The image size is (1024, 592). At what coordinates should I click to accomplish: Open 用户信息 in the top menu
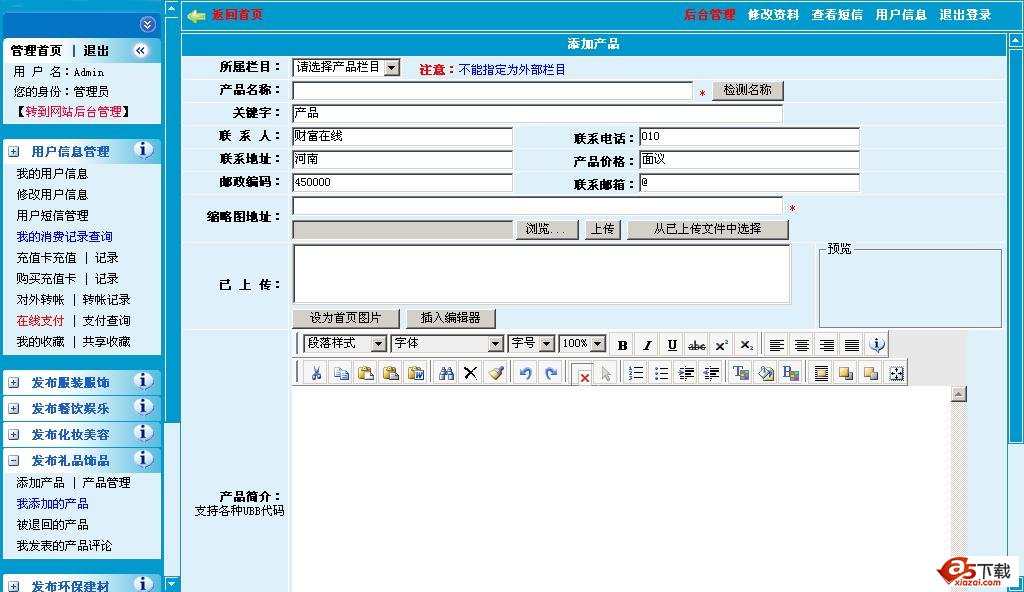coord(901,14)
